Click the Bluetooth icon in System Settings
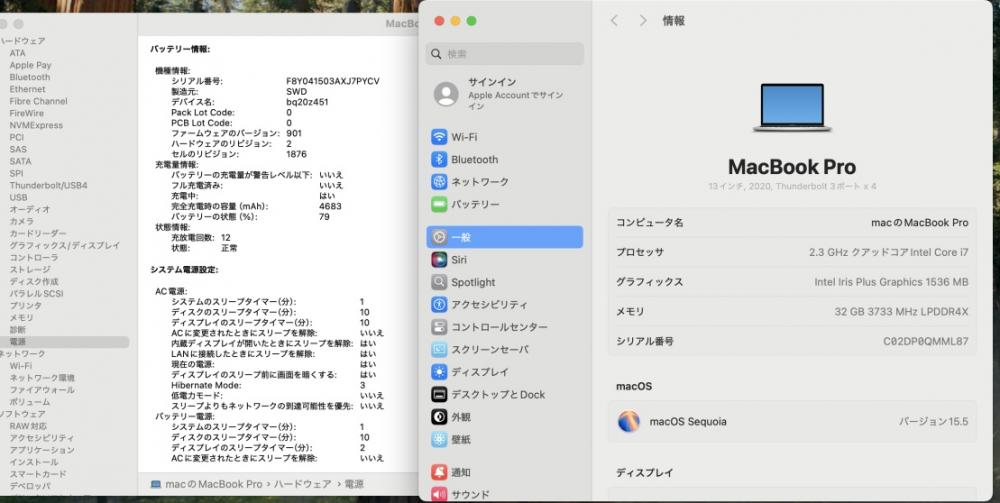Viewport: 1000px width, 503px height. click(x=439, y=159)
